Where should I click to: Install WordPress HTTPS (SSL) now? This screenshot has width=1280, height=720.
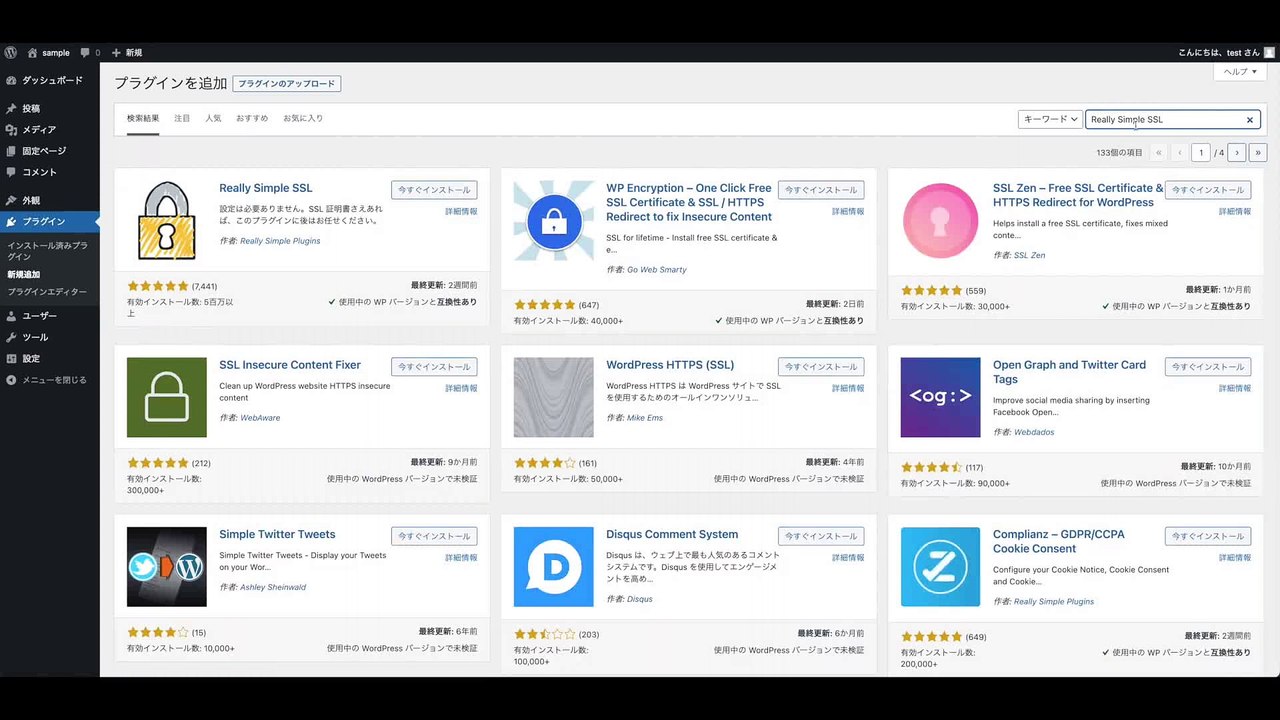point(821,367)
